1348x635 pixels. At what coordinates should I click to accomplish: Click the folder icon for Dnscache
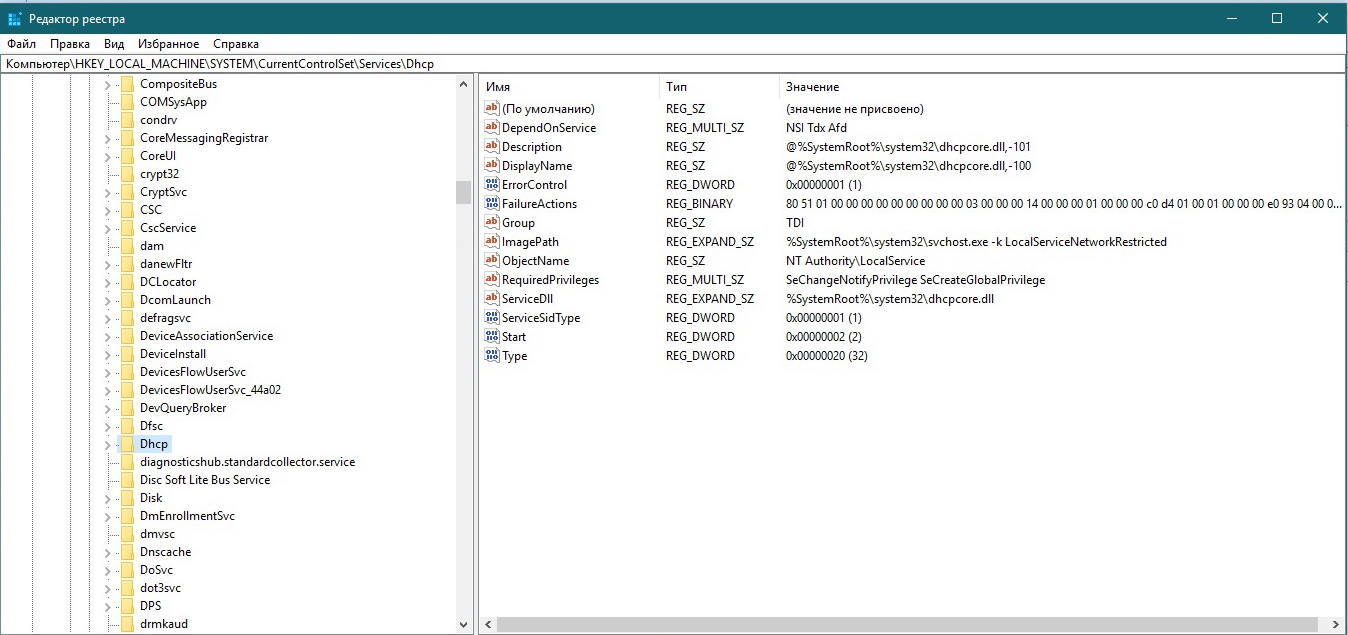point(126,552)
